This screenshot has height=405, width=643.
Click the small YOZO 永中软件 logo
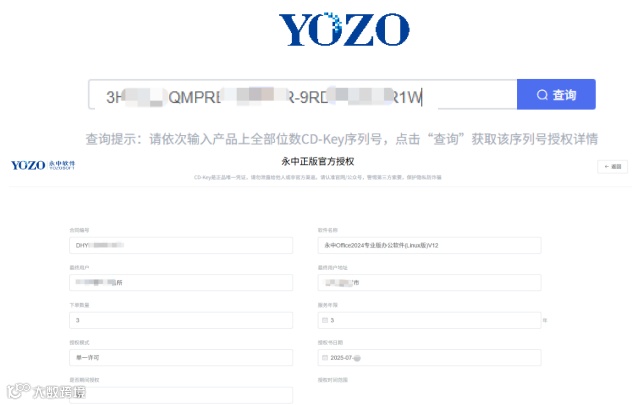43,165
